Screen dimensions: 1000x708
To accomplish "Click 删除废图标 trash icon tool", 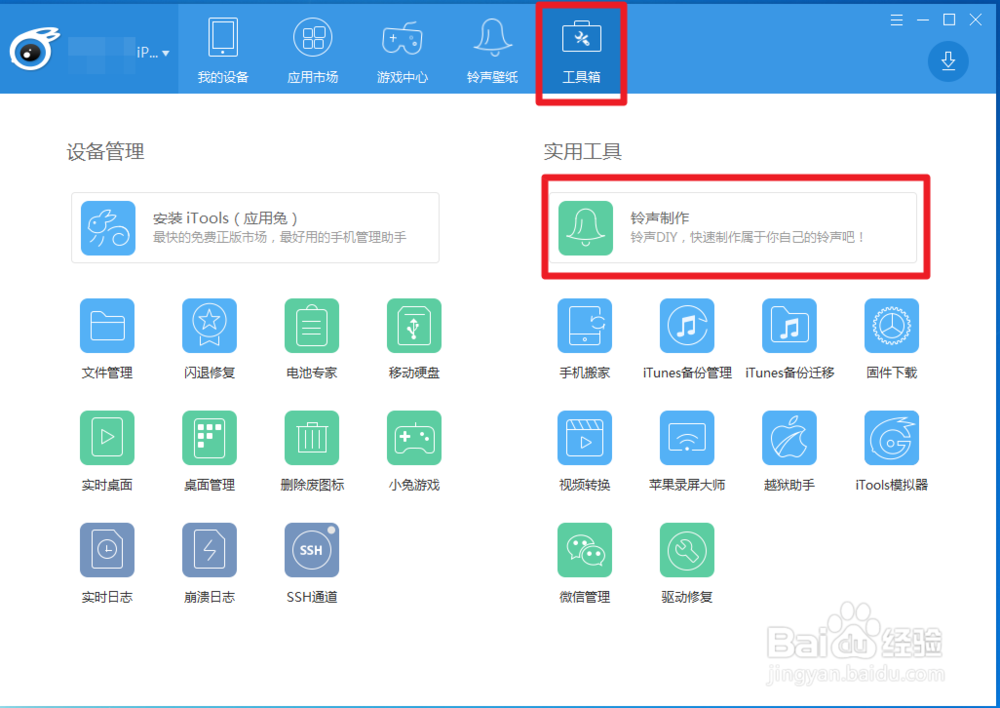I will [312, 438].
